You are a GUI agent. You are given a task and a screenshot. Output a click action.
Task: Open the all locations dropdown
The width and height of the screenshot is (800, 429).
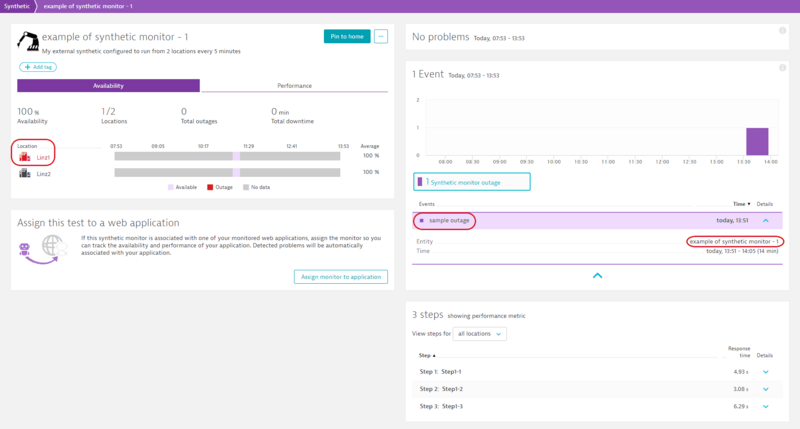pyautogui.click(x=480, y=333)
